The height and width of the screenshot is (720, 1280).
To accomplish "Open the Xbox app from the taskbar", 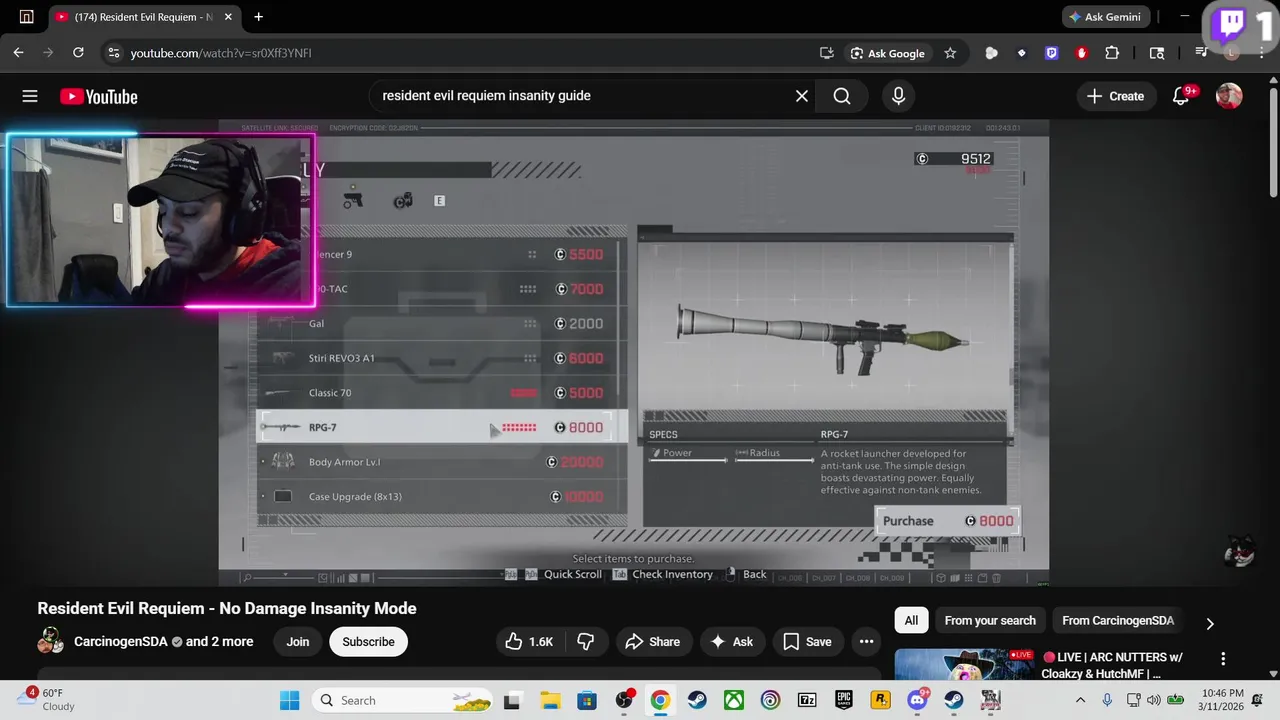I will (733, 700).
